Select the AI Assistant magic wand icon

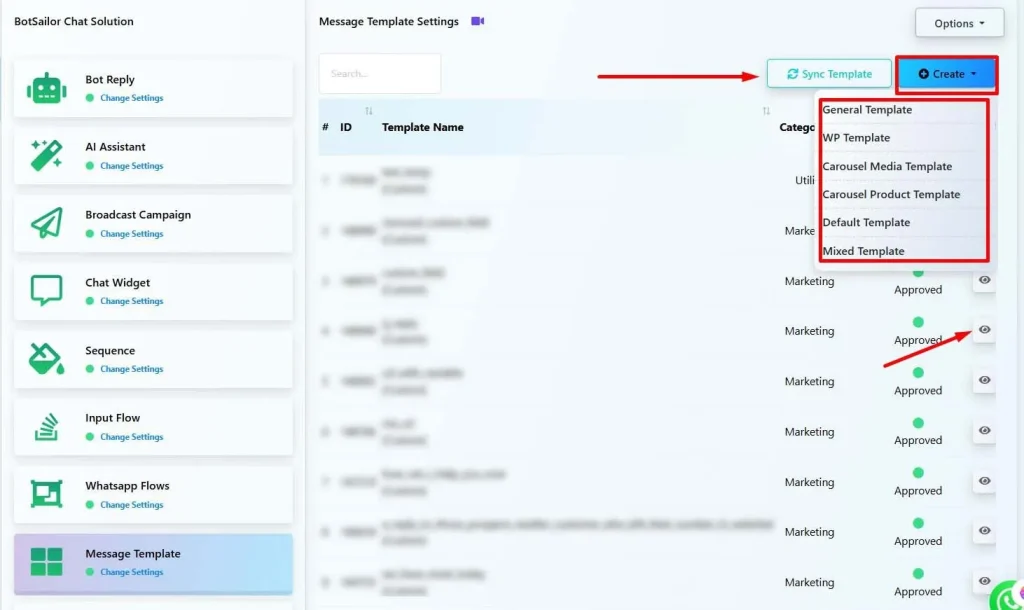pyautogui.click(x=46, y=155)
